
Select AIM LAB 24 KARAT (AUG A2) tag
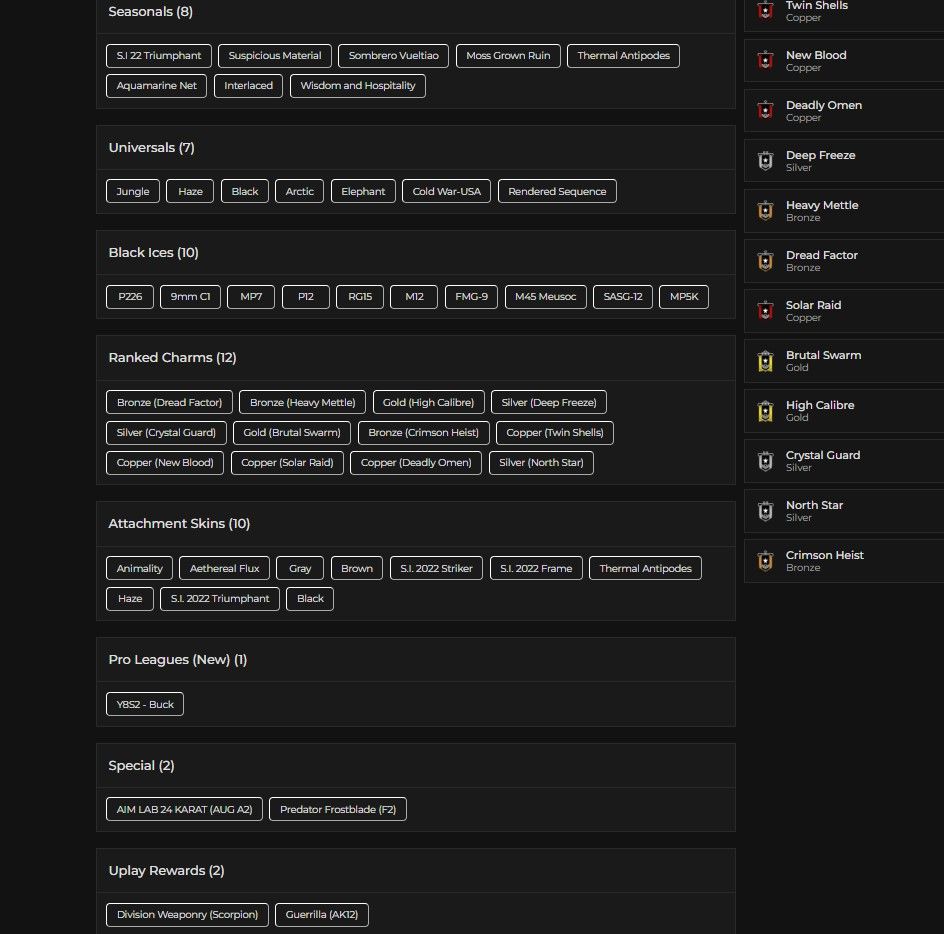click(184, 809)
